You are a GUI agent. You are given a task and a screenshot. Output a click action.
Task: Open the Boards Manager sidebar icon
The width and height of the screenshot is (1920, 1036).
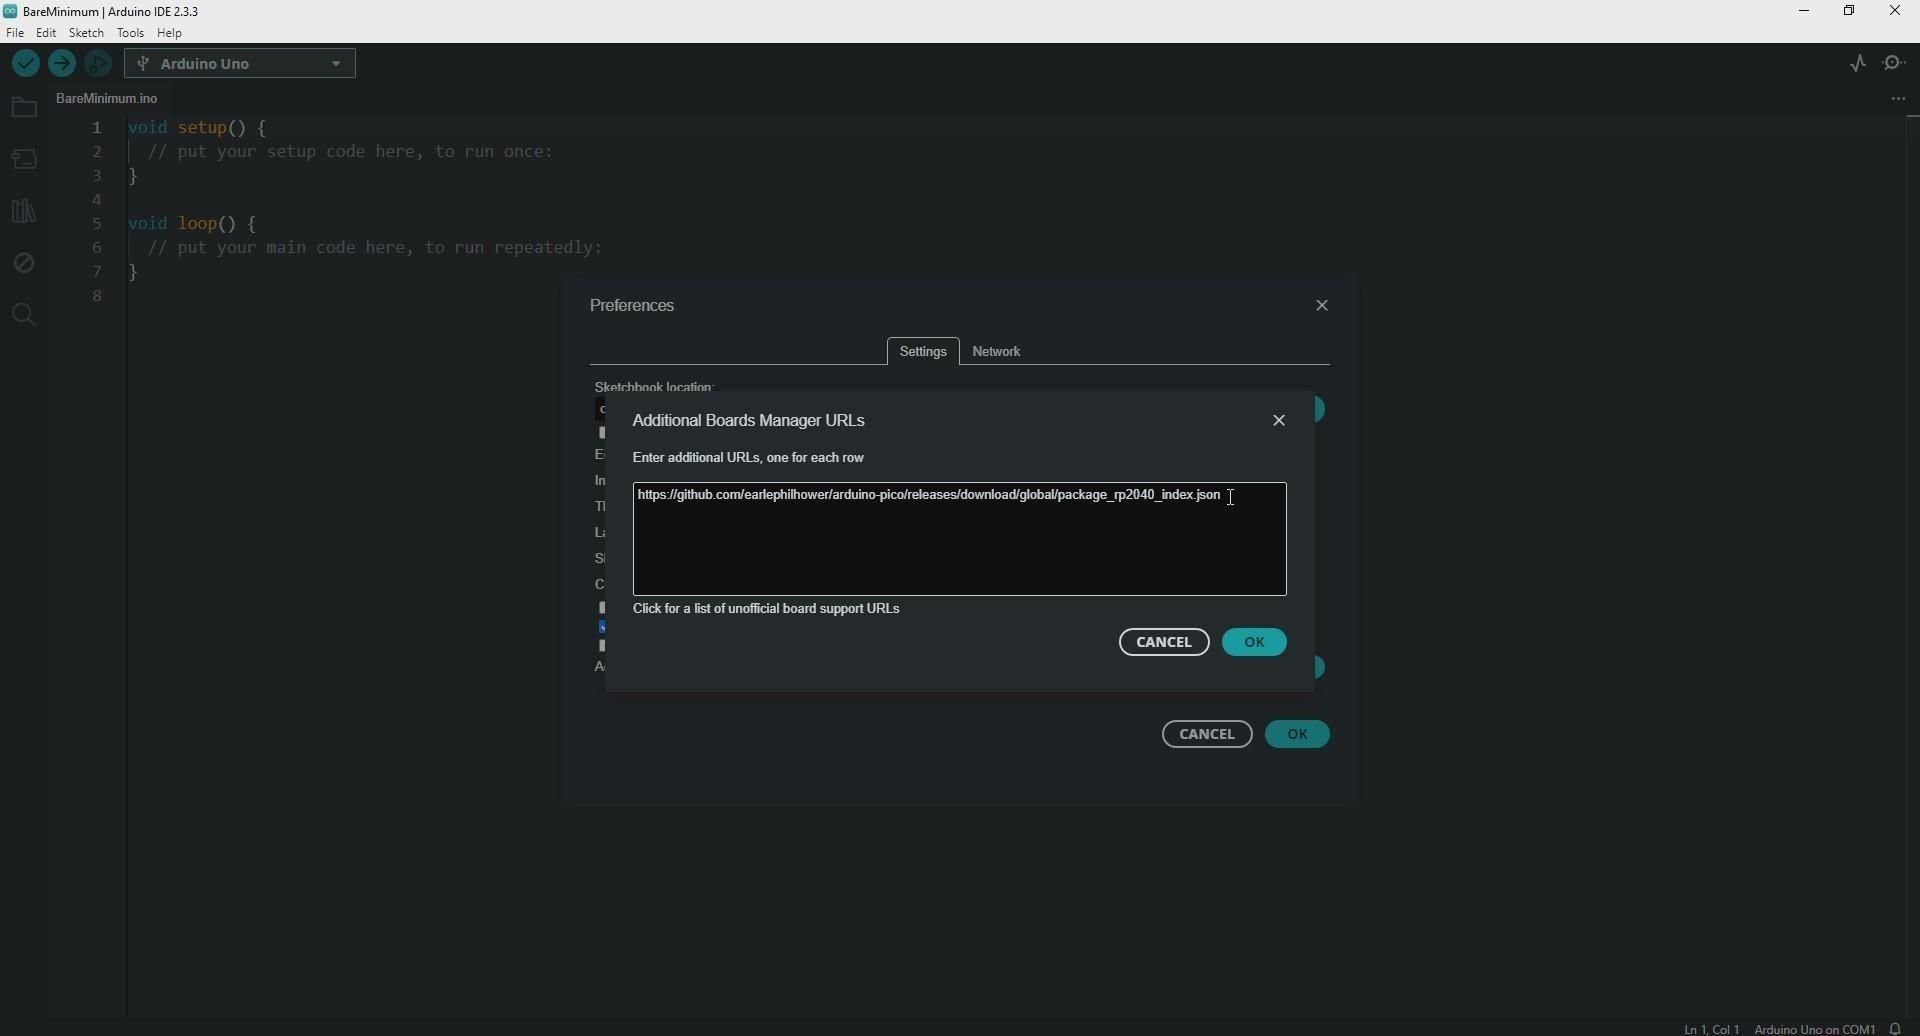coord(23,160)
